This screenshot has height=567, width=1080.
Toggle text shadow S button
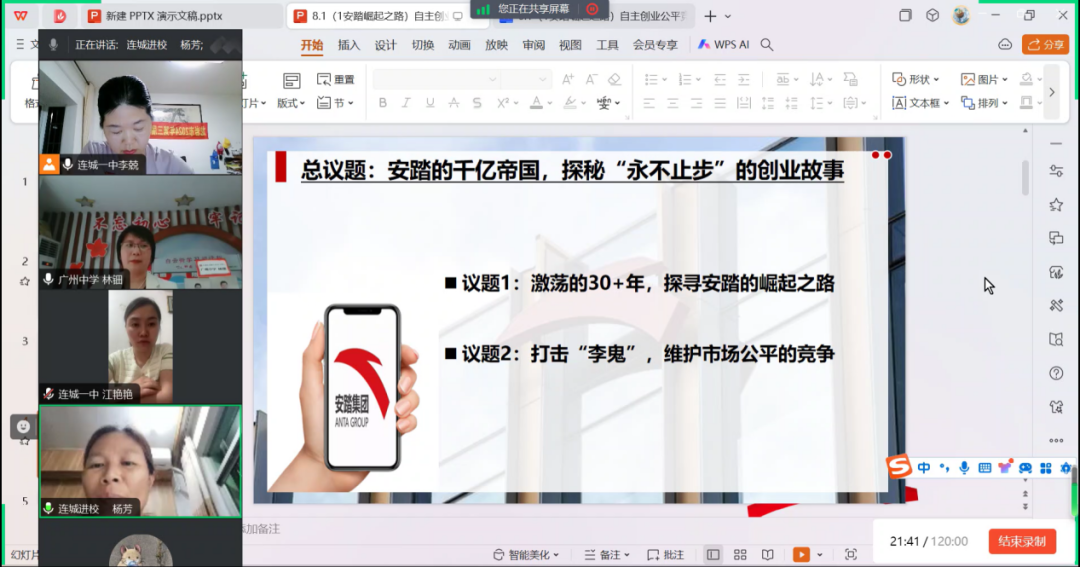click(477, 103)
